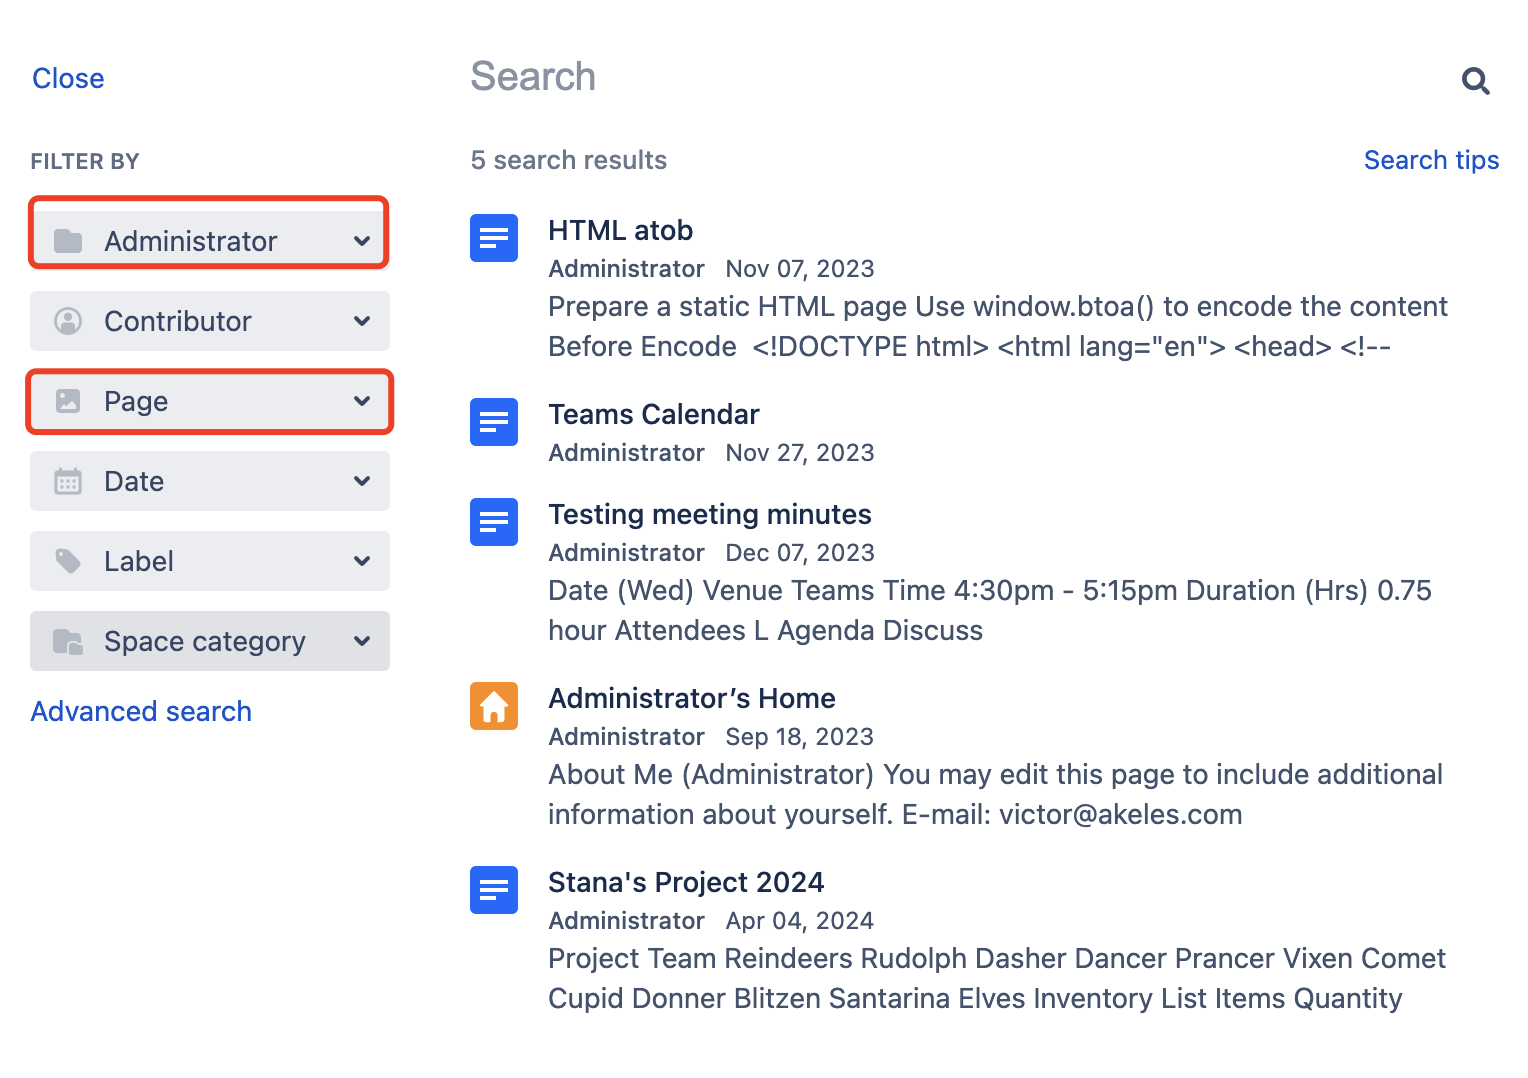The image size is (1528, 1078).
Task: Expand the Space category filter chevron
Action: click(362, 641)
